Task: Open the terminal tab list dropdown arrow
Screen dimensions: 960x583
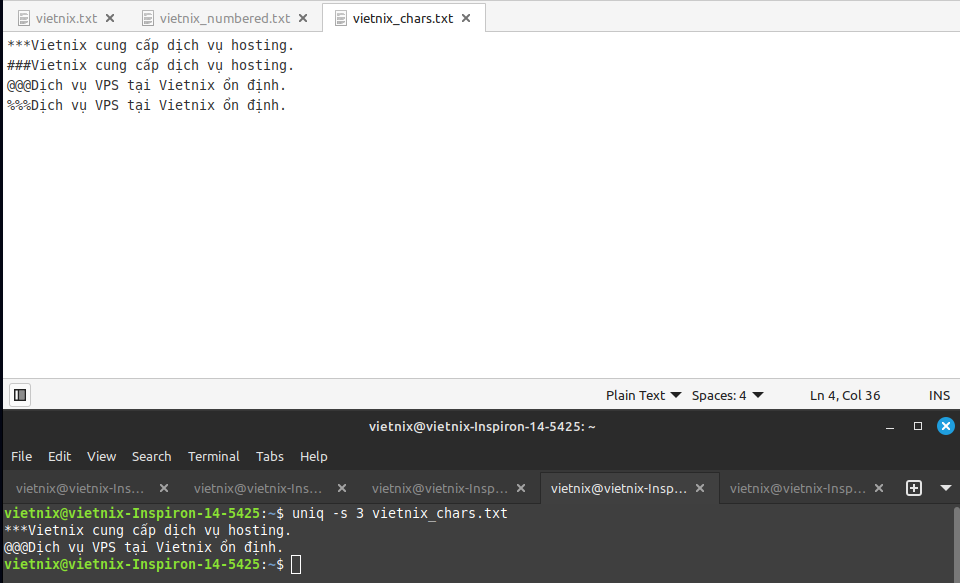Action: (946, 488)
